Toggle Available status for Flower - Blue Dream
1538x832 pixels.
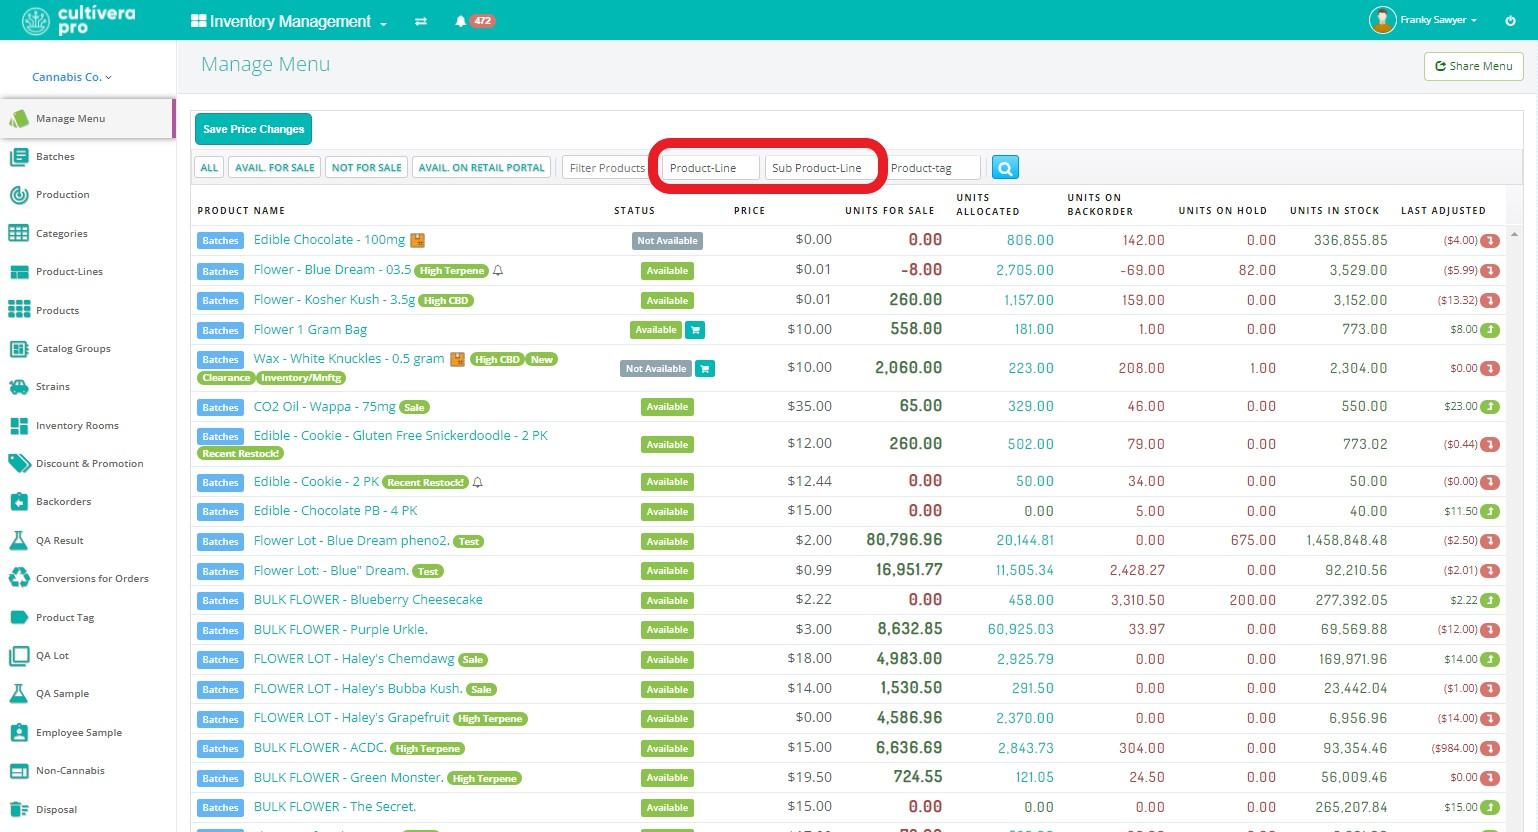[667, 271]
